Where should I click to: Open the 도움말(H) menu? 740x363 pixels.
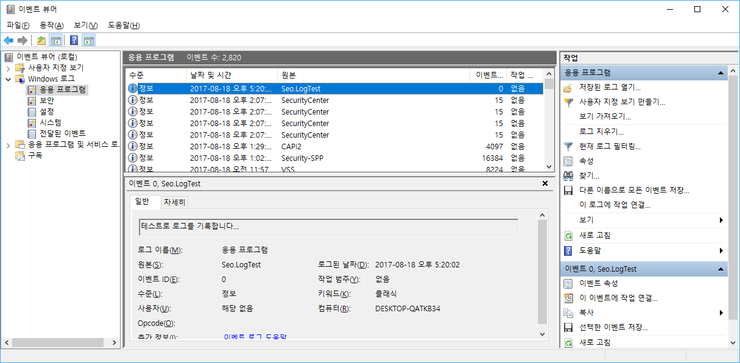(x=124, y=25)
